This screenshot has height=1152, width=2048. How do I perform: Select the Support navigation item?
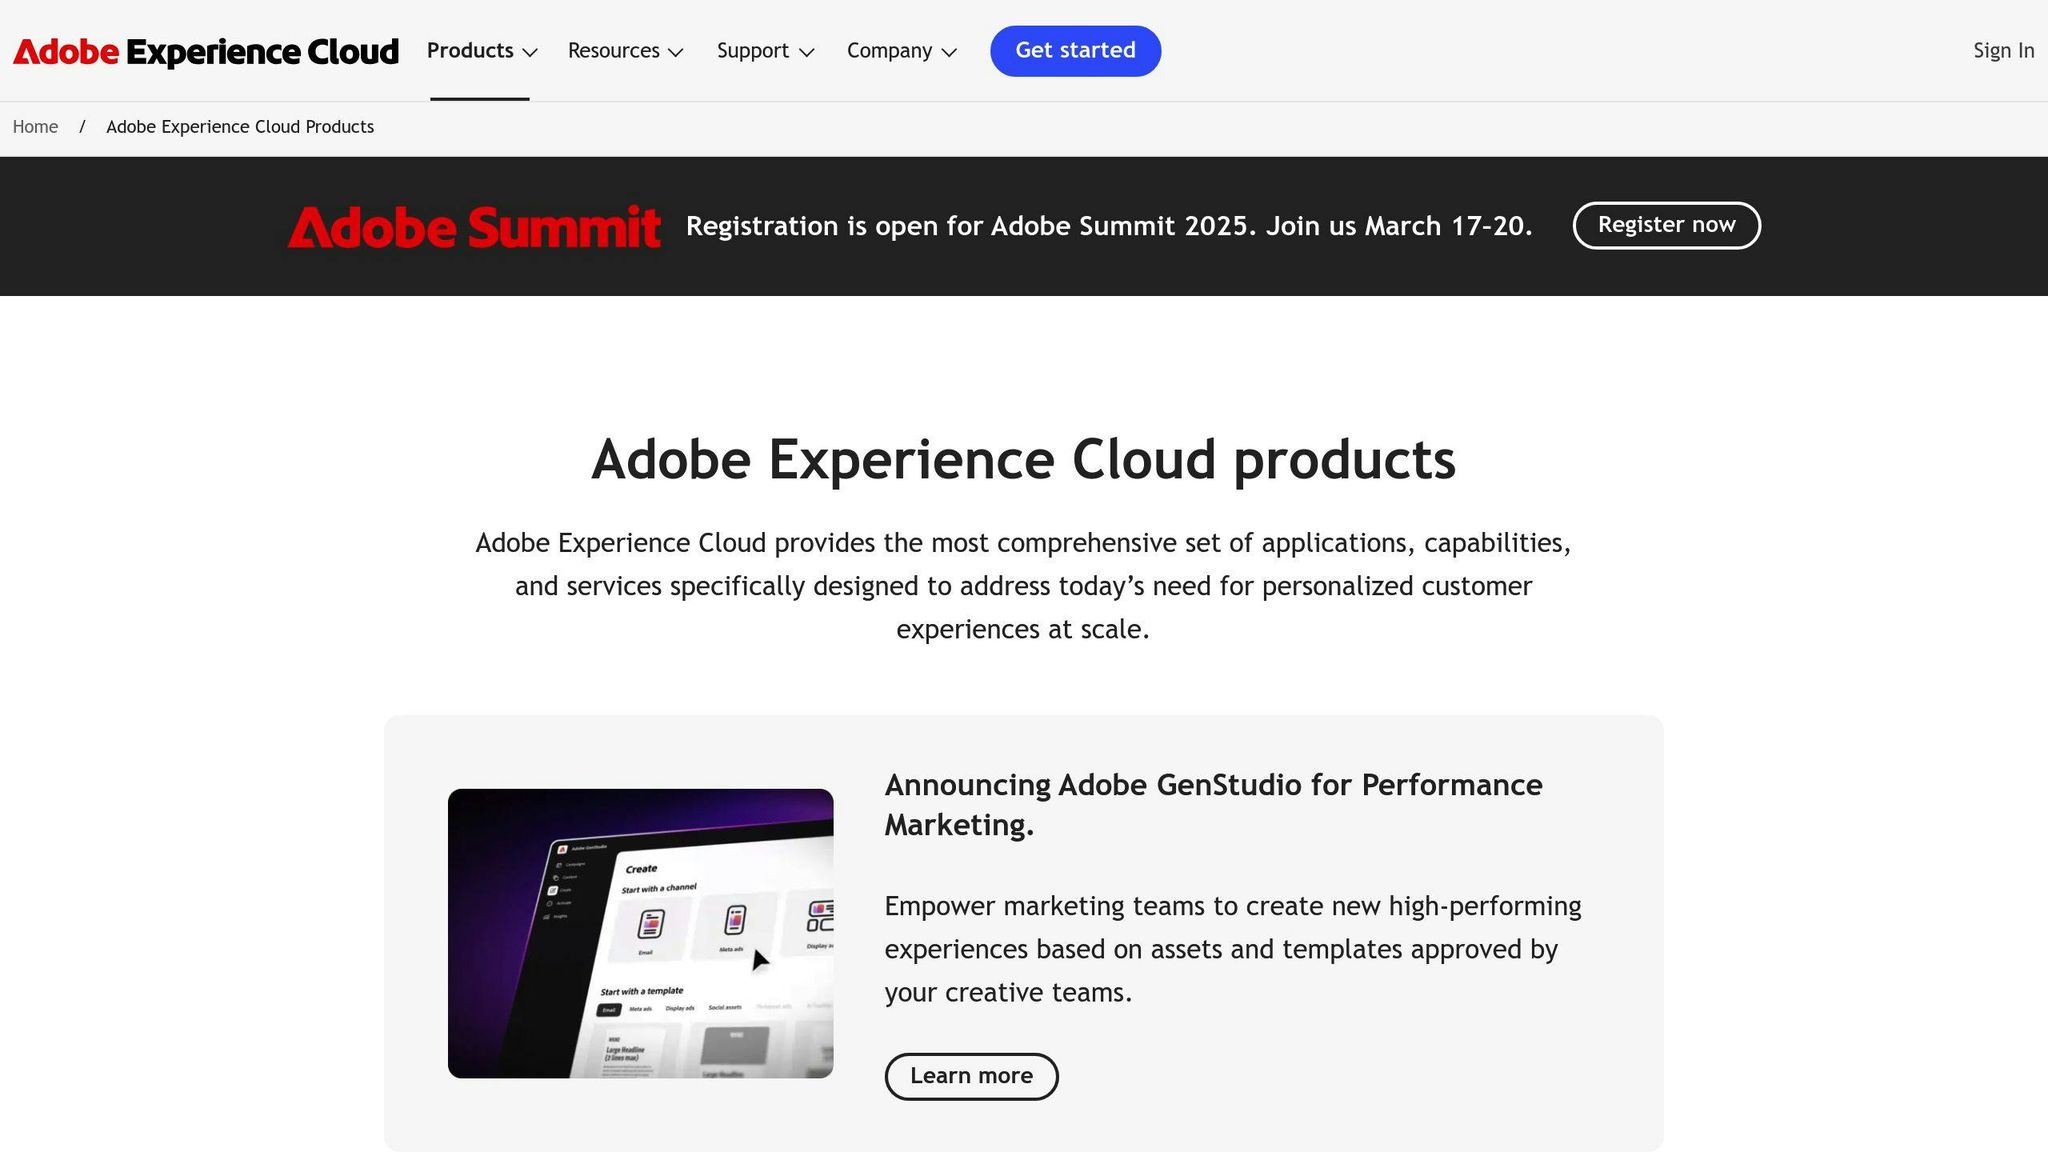pos(752,50)
